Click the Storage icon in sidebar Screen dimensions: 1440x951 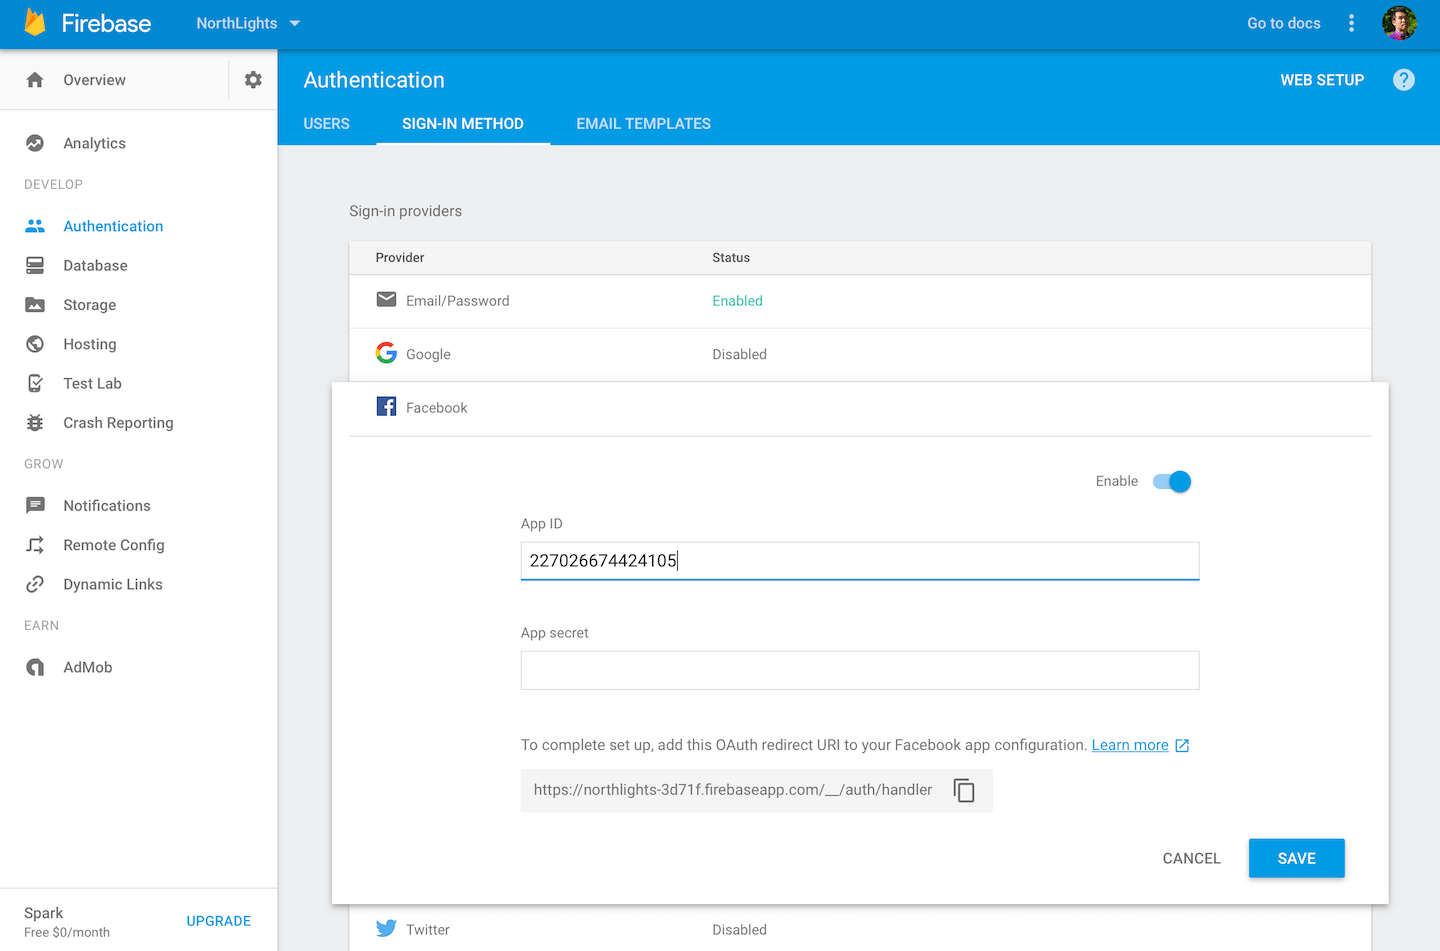[x=35, y=305]
